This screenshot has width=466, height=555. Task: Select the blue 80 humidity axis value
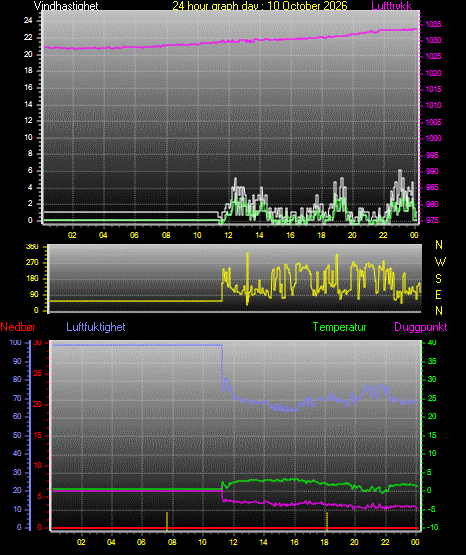pos(17,379)
